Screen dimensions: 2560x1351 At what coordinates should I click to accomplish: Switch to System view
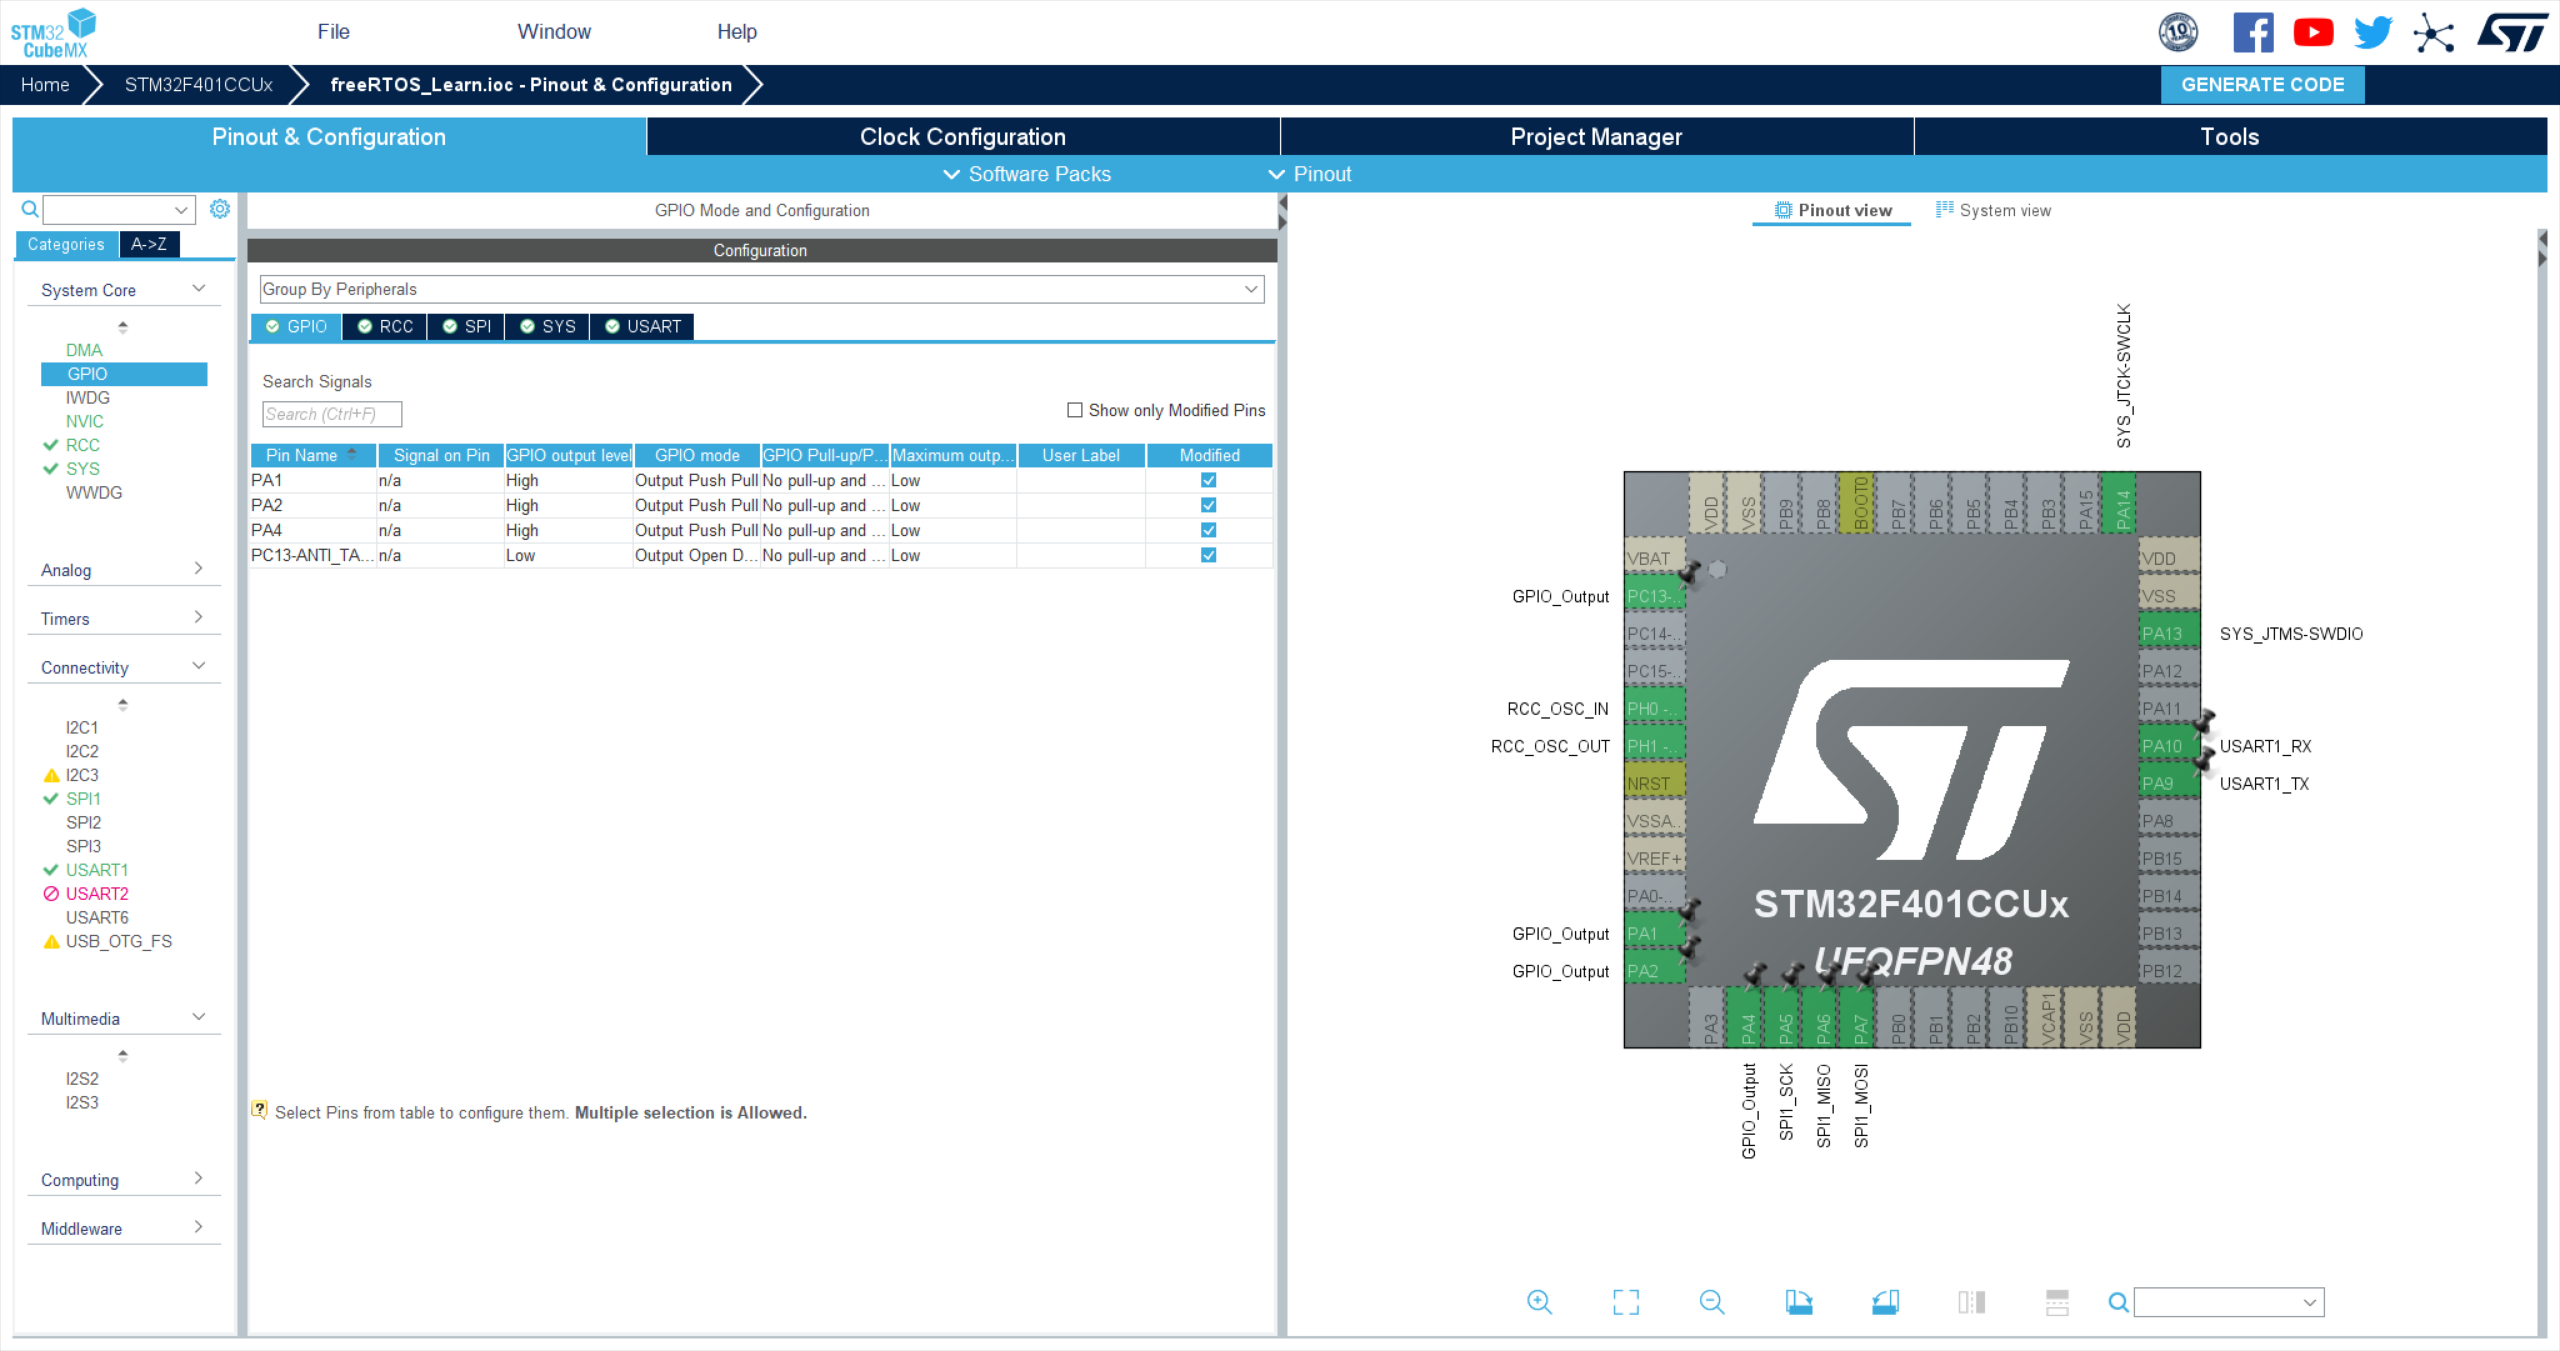point(1993,210)
